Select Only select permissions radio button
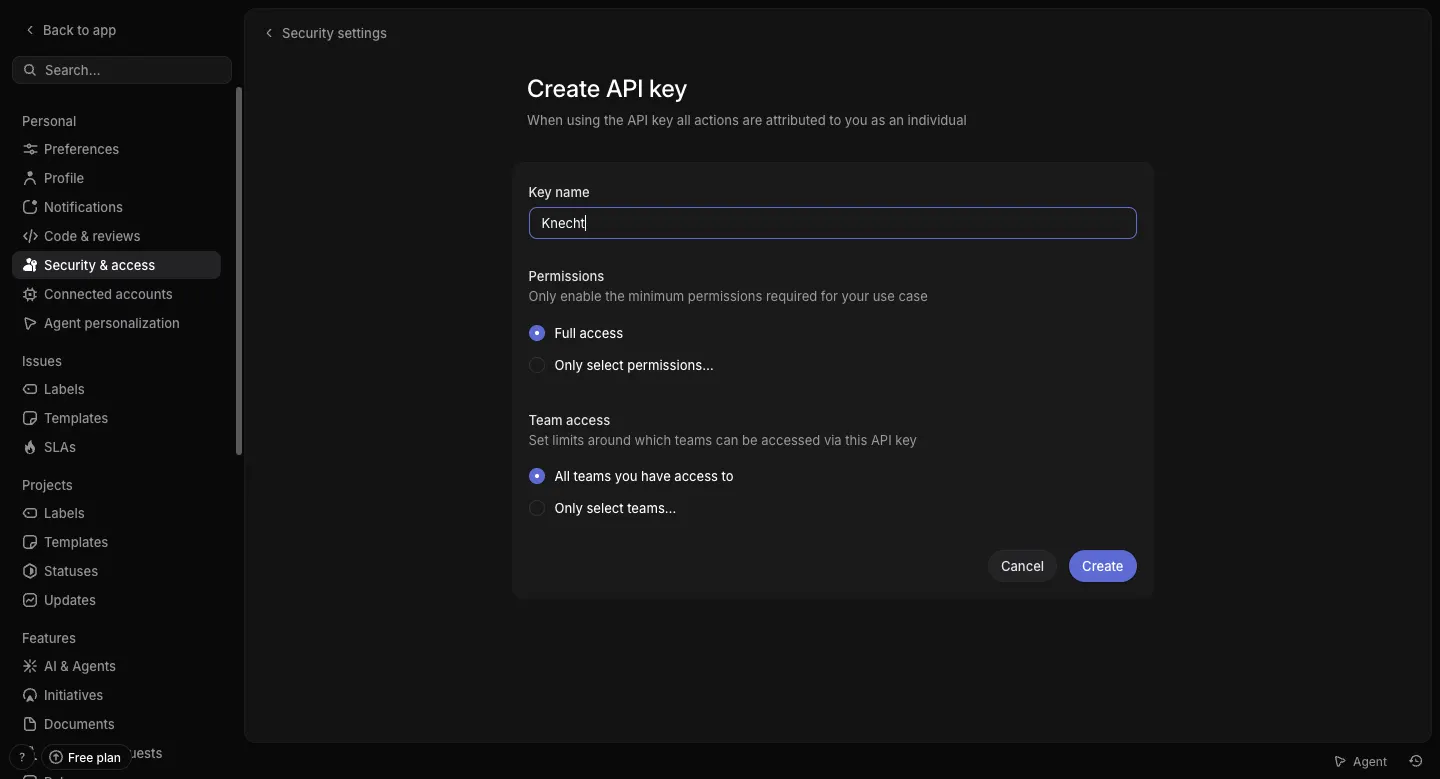This screenshot has width=1440, height=779. [x=537, y=365]
